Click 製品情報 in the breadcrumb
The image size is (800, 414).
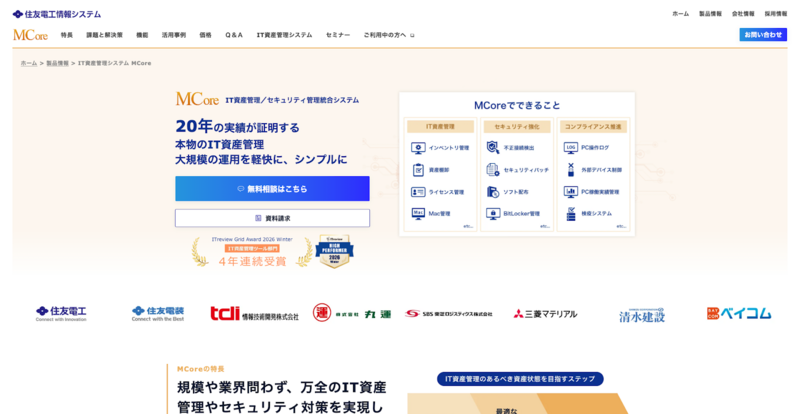pos(58,63)
